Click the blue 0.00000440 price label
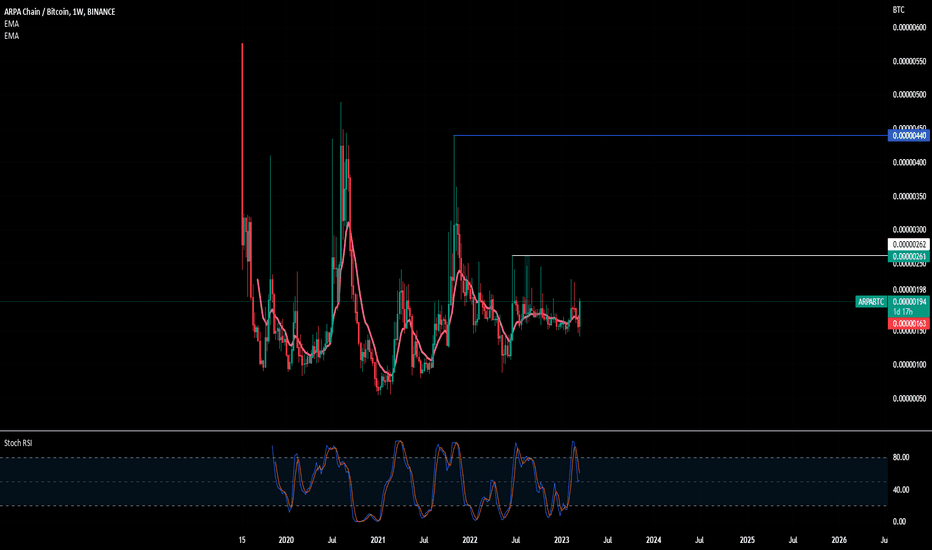932x550 pixels. [x=908, y=136]
